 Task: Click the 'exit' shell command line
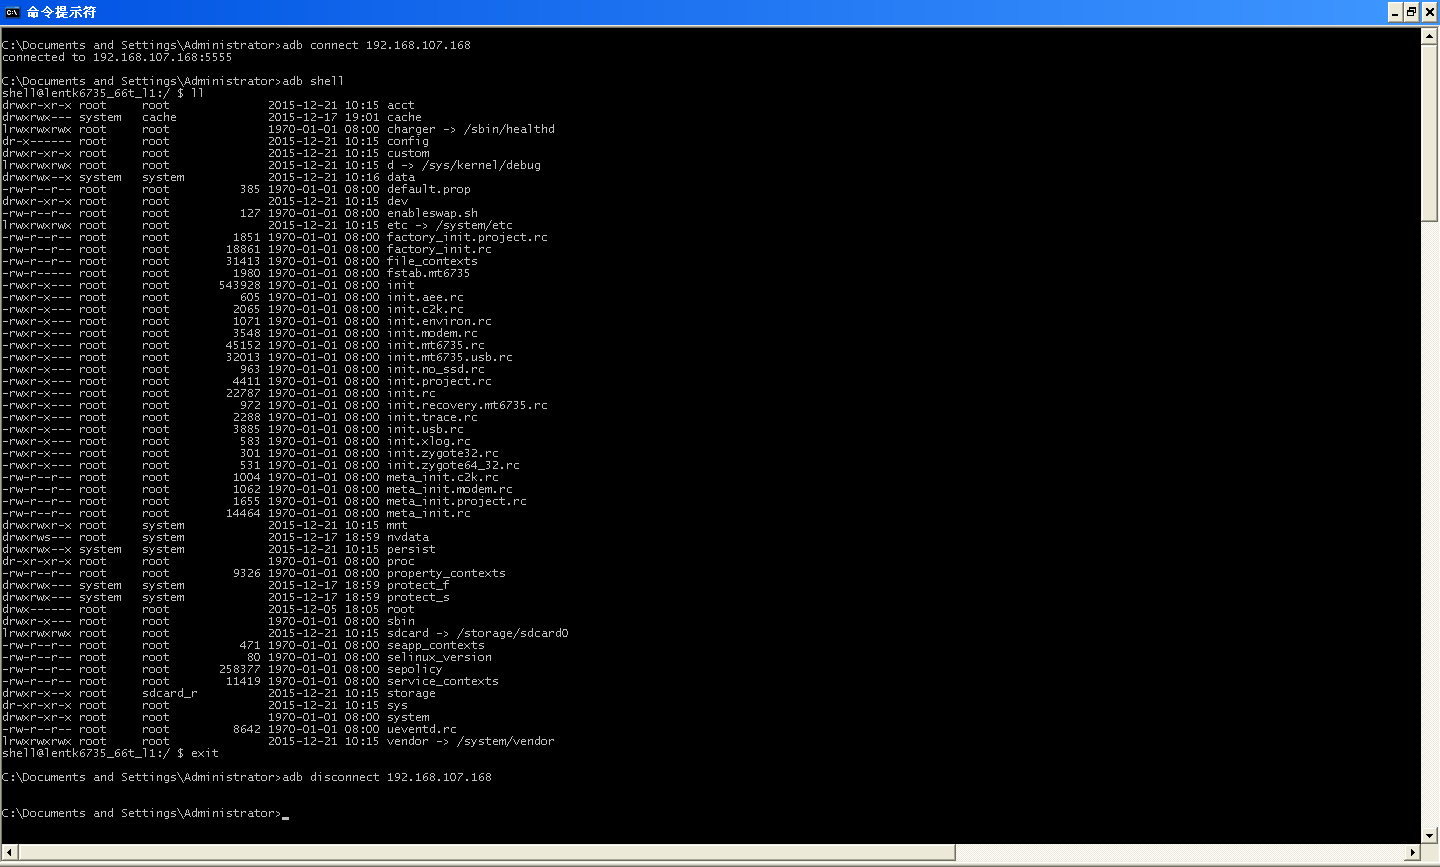coord(110,753)
